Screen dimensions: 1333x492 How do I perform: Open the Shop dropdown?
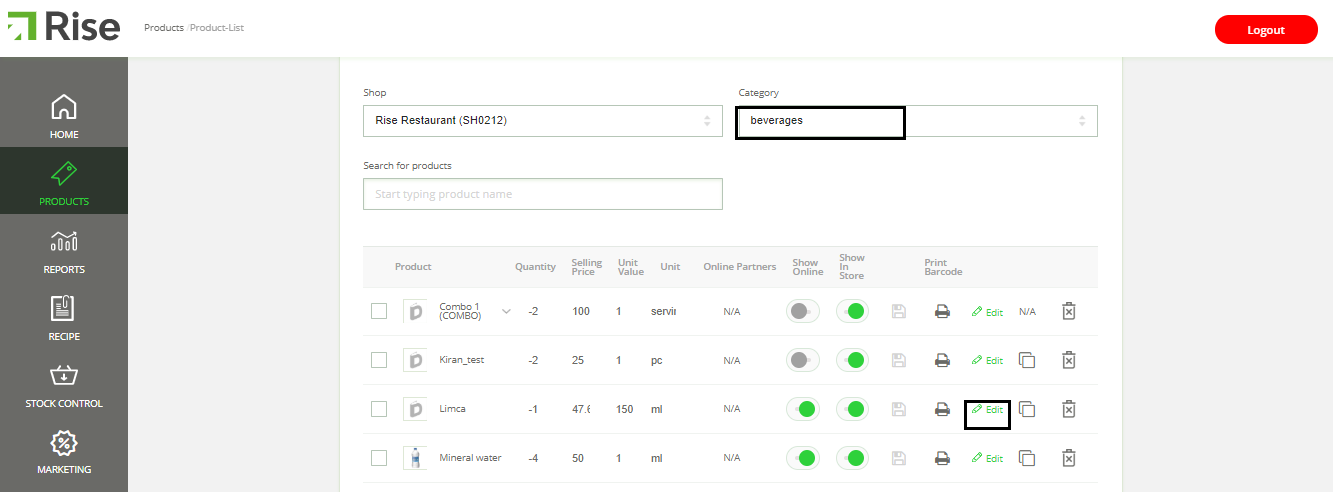coord(542,121)
